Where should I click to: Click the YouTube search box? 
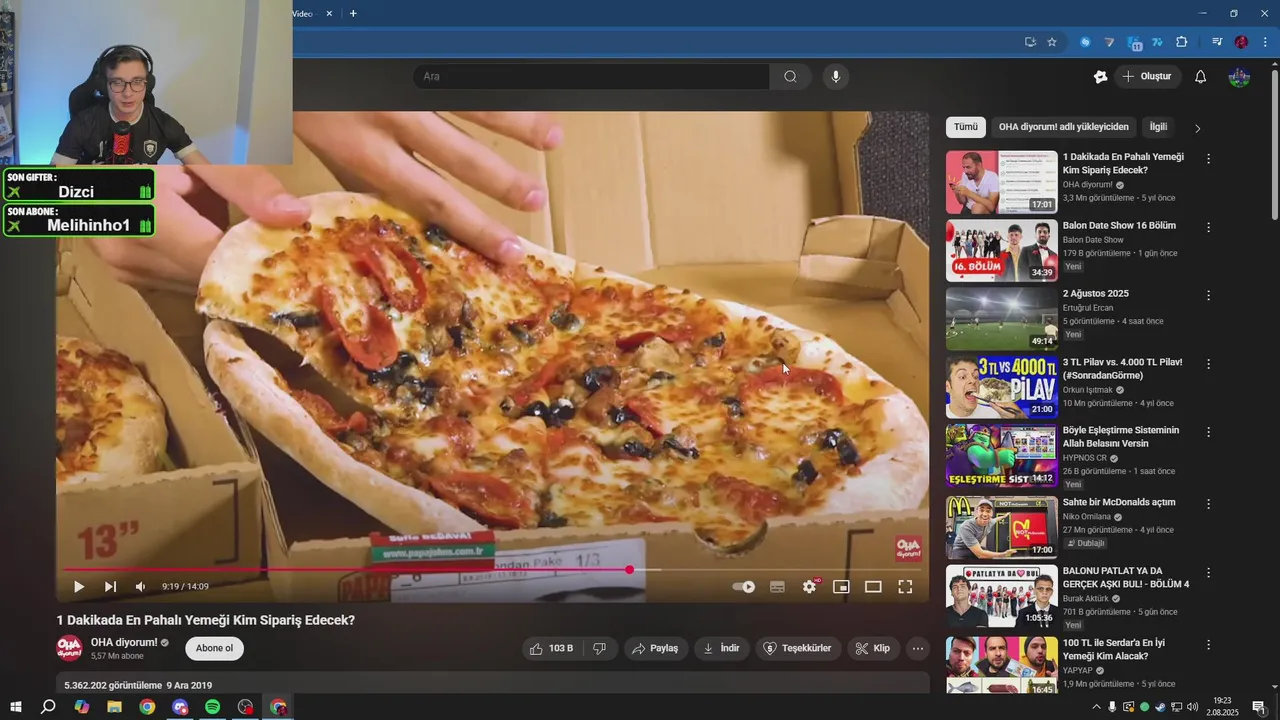591,76
